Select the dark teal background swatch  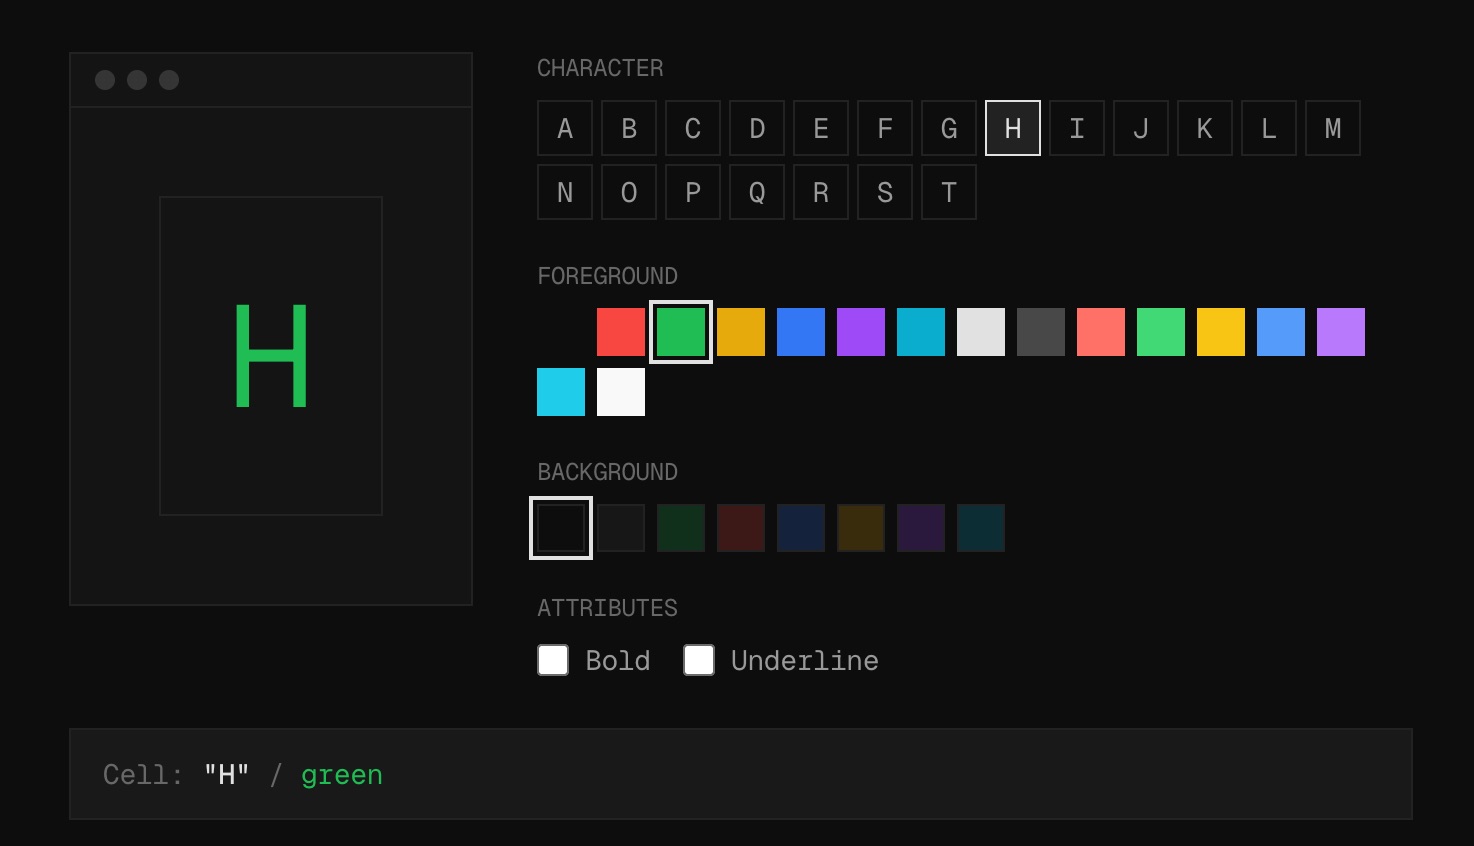point(981,528)
